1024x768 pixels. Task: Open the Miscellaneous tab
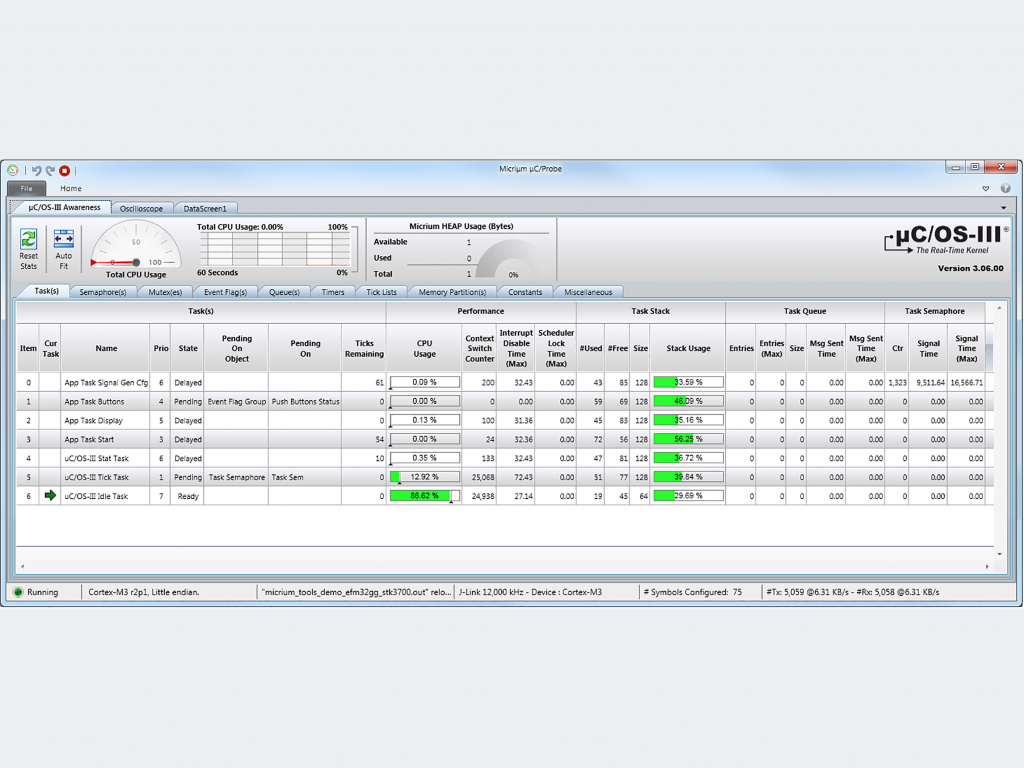pyautogui.click(x=588, y=292)
